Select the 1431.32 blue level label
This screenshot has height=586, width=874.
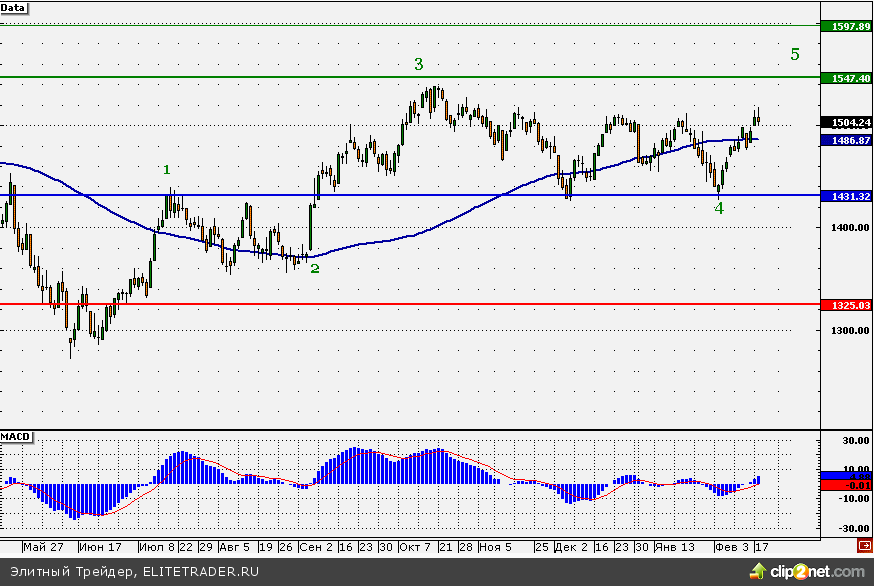(845, 197)
